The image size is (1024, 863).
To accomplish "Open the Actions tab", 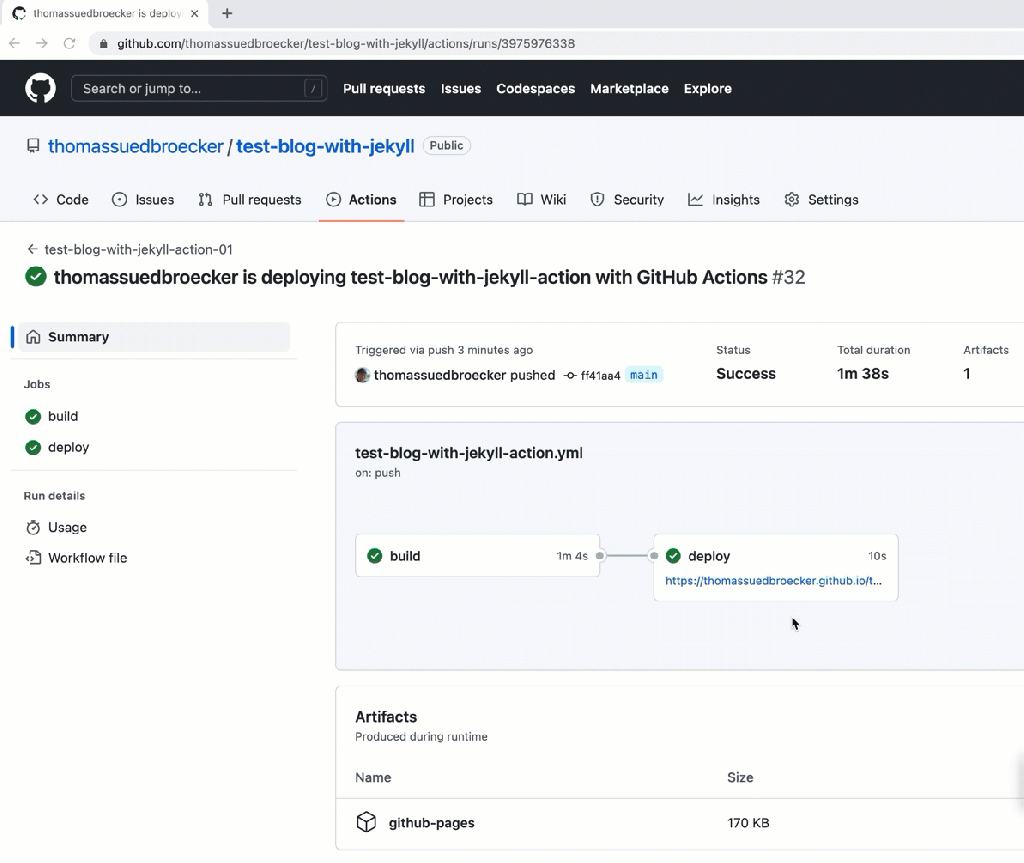I will [361, 200].
